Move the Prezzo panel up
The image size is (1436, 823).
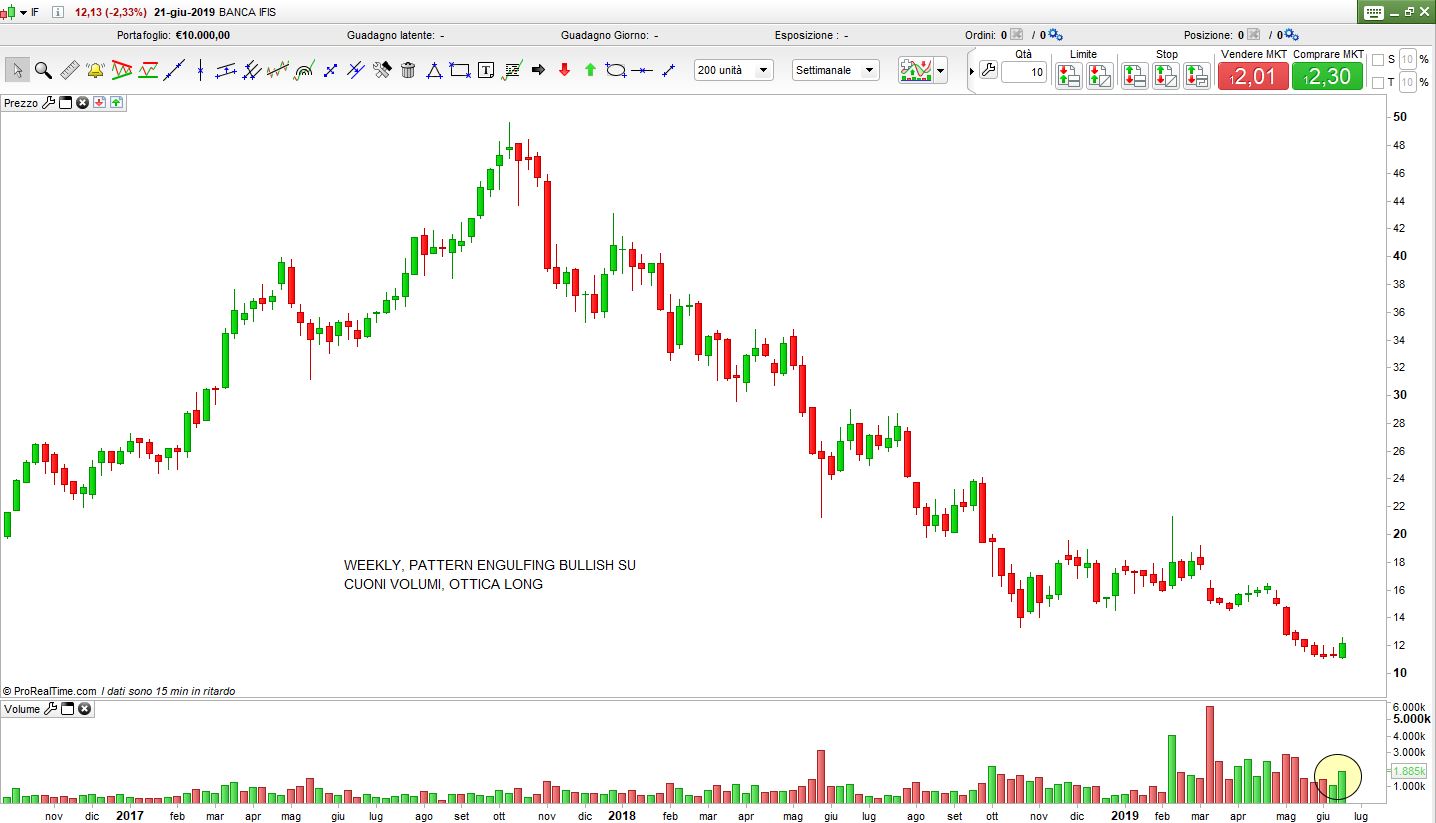pos(116,103)
